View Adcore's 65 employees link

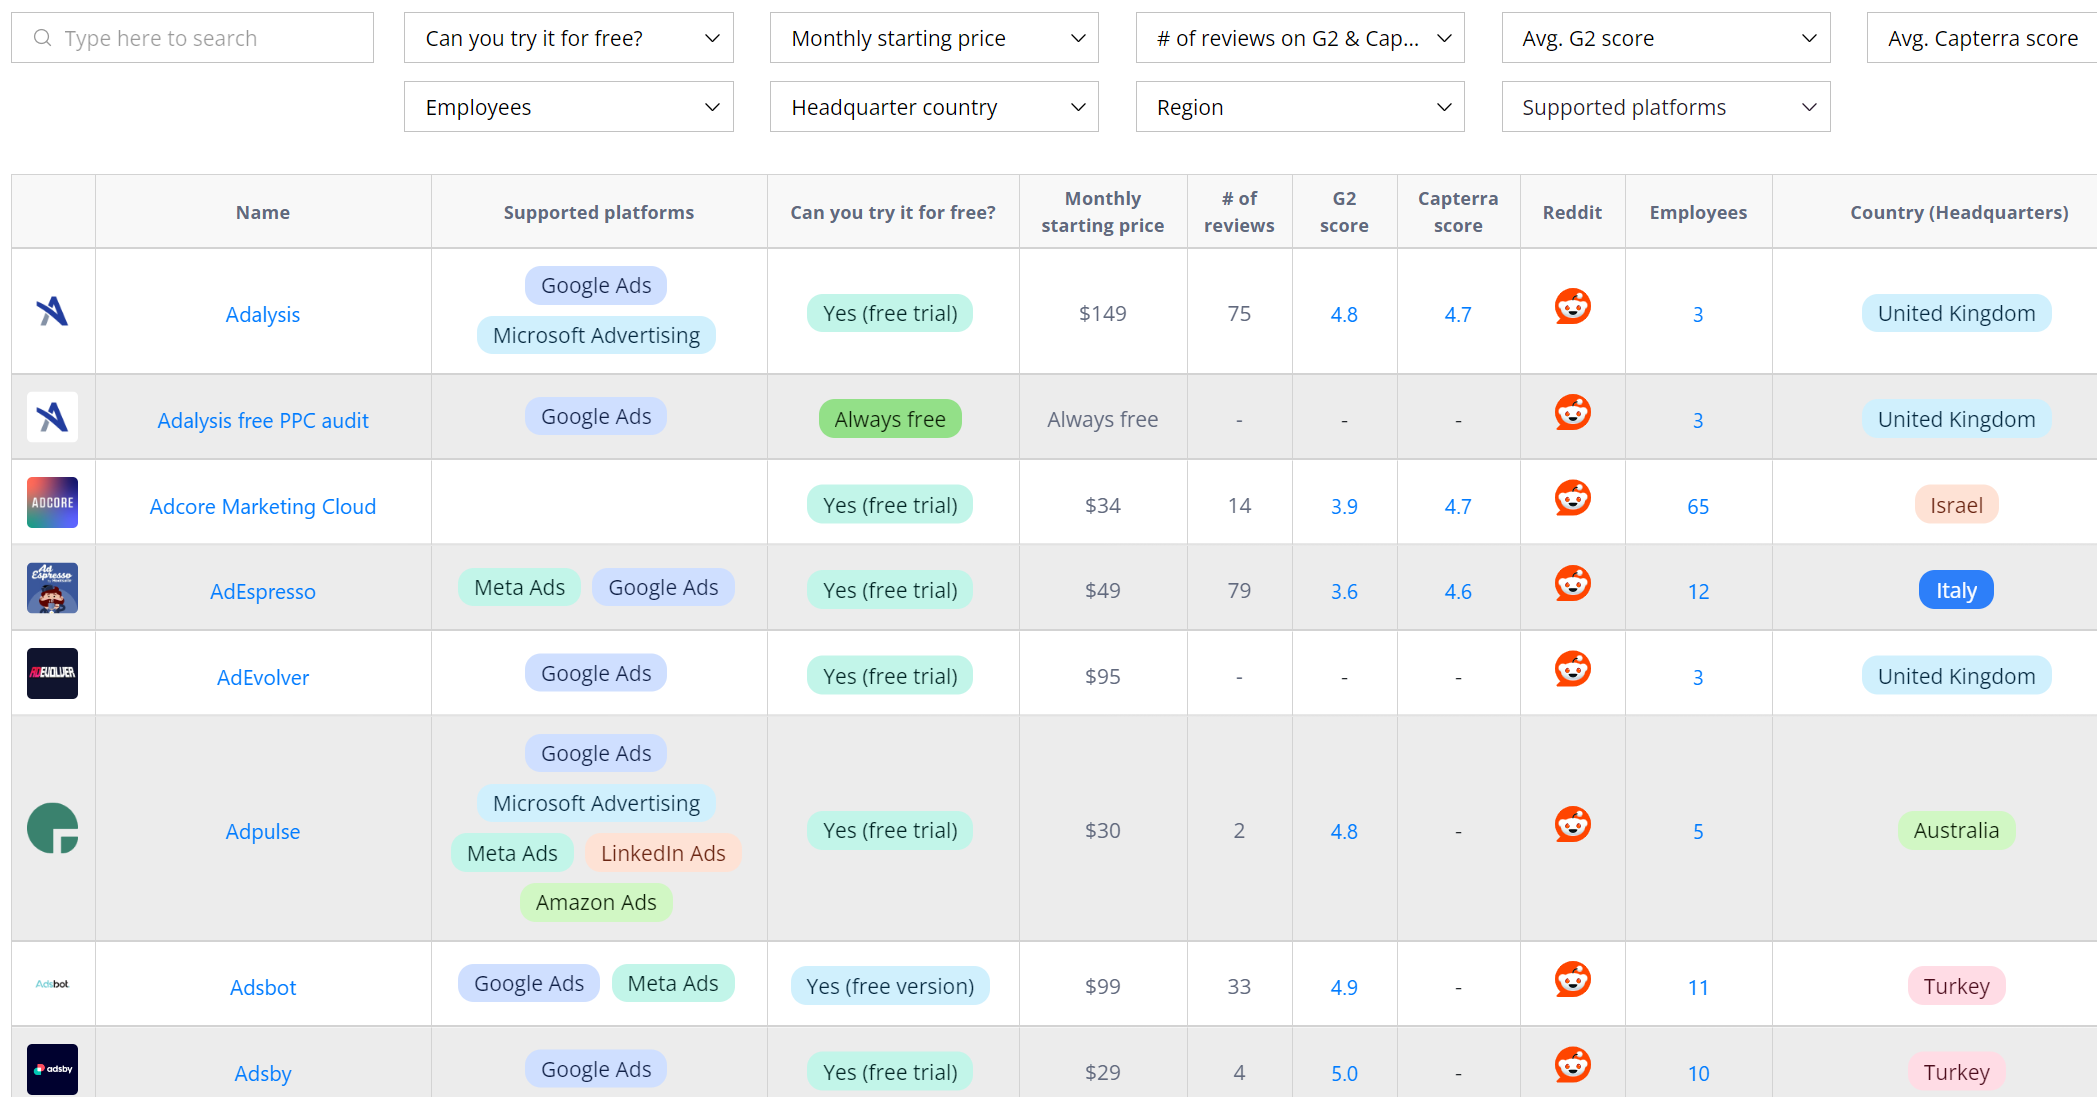[x=1698, y=505]
